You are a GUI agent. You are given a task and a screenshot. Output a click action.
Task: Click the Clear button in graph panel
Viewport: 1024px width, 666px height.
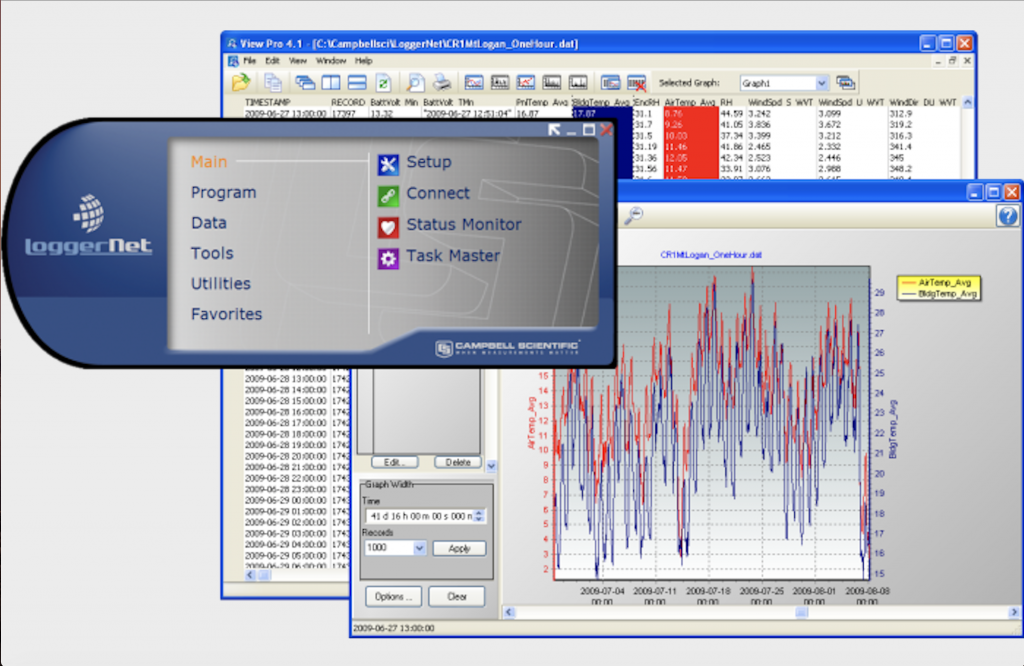pyautogui.click(x=456, y=597)
